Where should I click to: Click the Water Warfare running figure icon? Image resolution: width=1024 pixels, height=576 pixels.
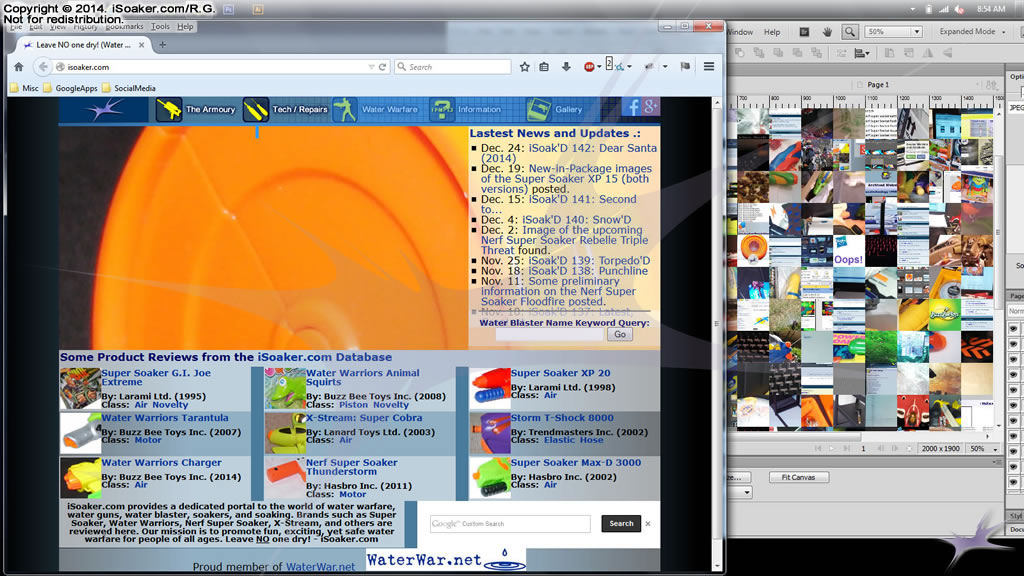[345, 109]
